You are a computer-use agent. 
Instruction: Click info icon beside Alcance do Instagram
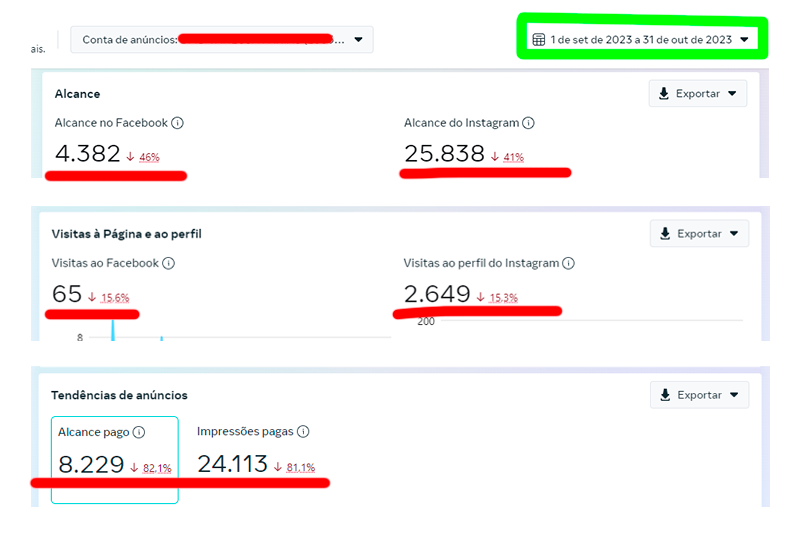point(528,123)
